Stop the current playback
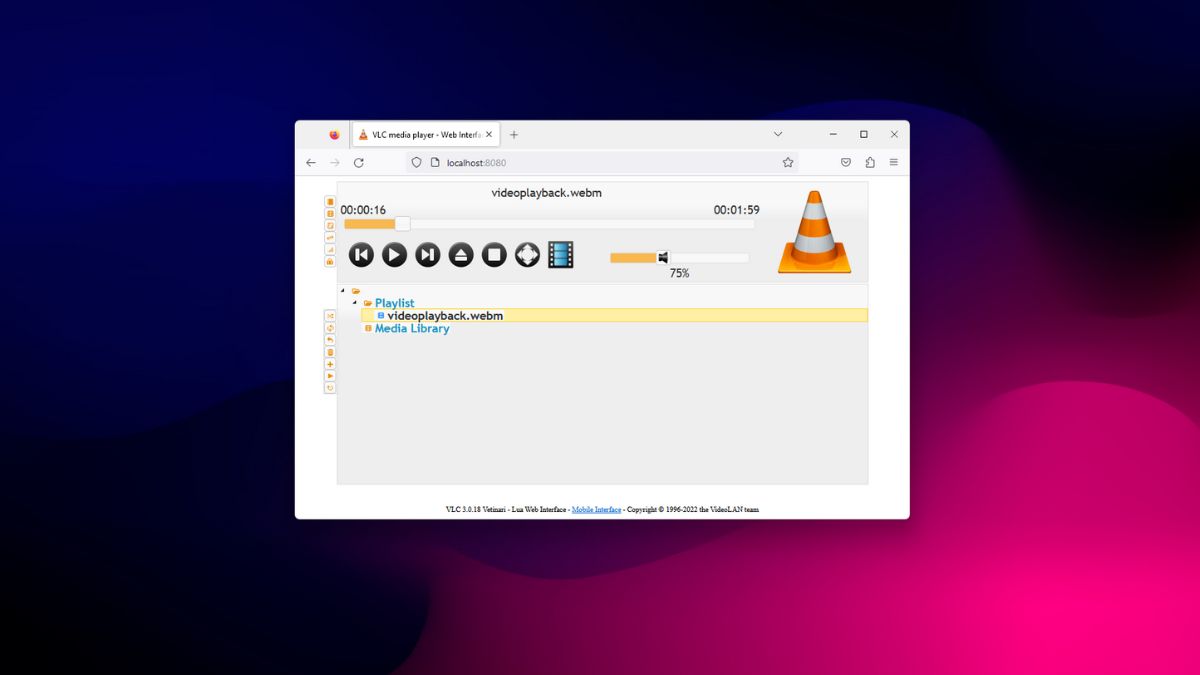This screenshot has width=1200, height=675. [x=493, y=254]
